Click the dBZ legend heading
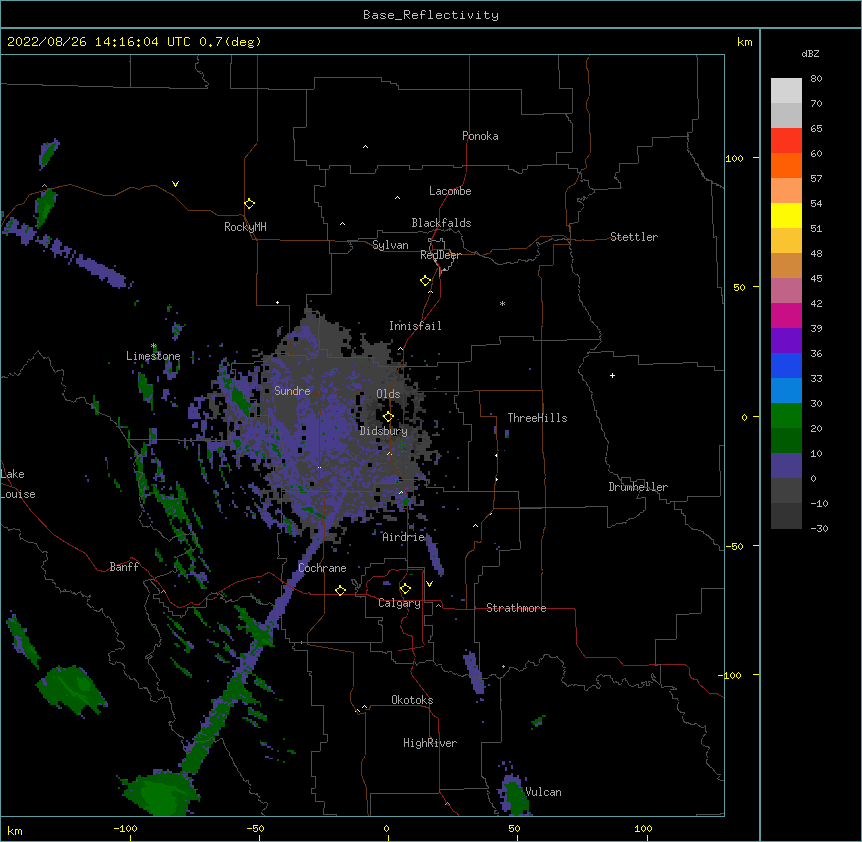 810,53
